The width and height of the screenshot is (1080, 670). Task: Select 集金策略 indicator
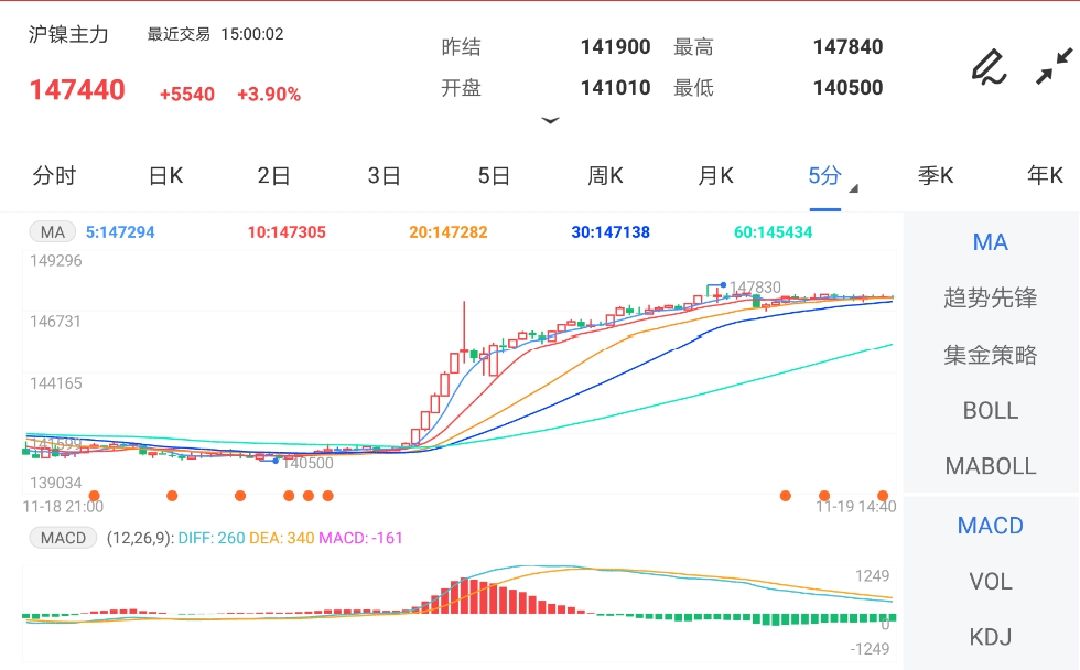[x=990, y=355]
